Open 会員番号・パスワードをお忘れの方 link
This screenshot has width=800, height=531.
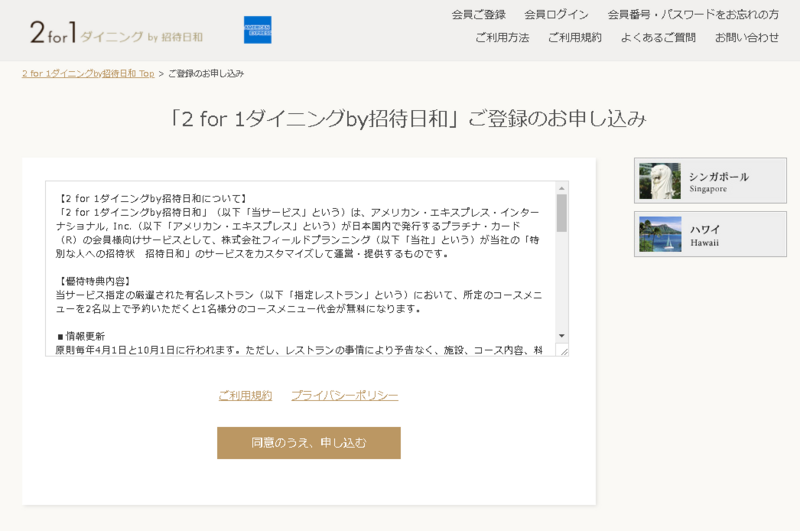click(693, 14)
